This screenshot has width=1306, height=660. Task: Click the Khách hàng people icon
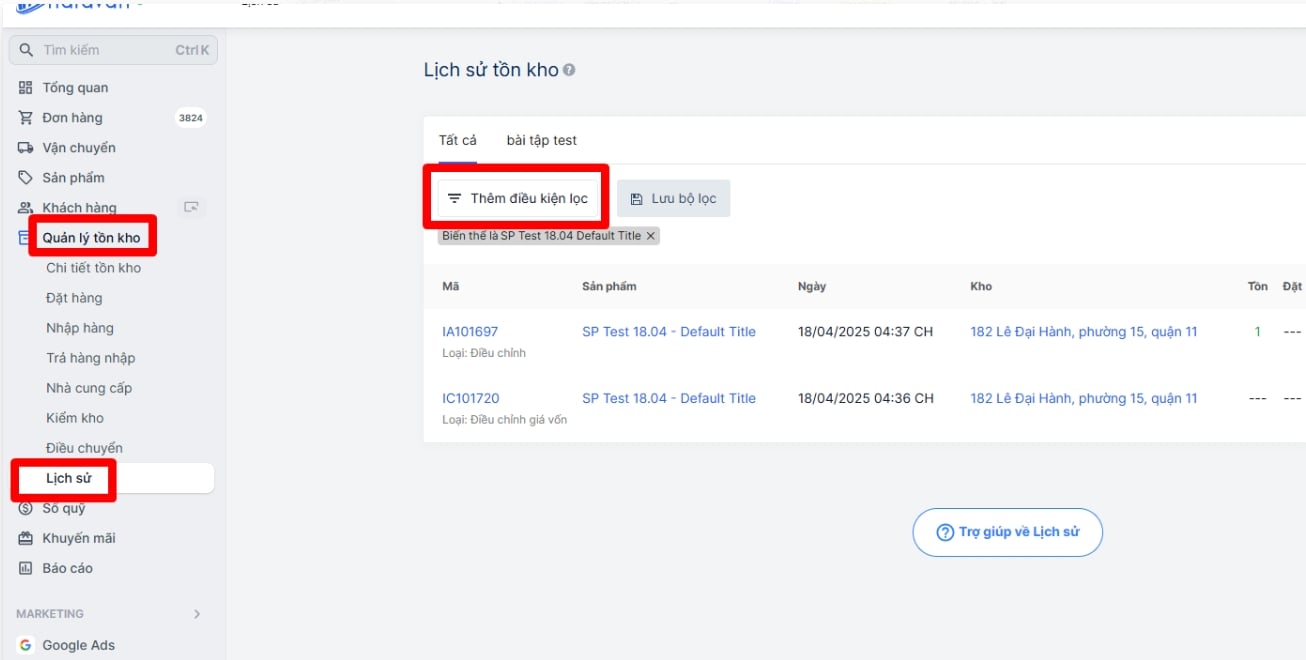[26, 208]
